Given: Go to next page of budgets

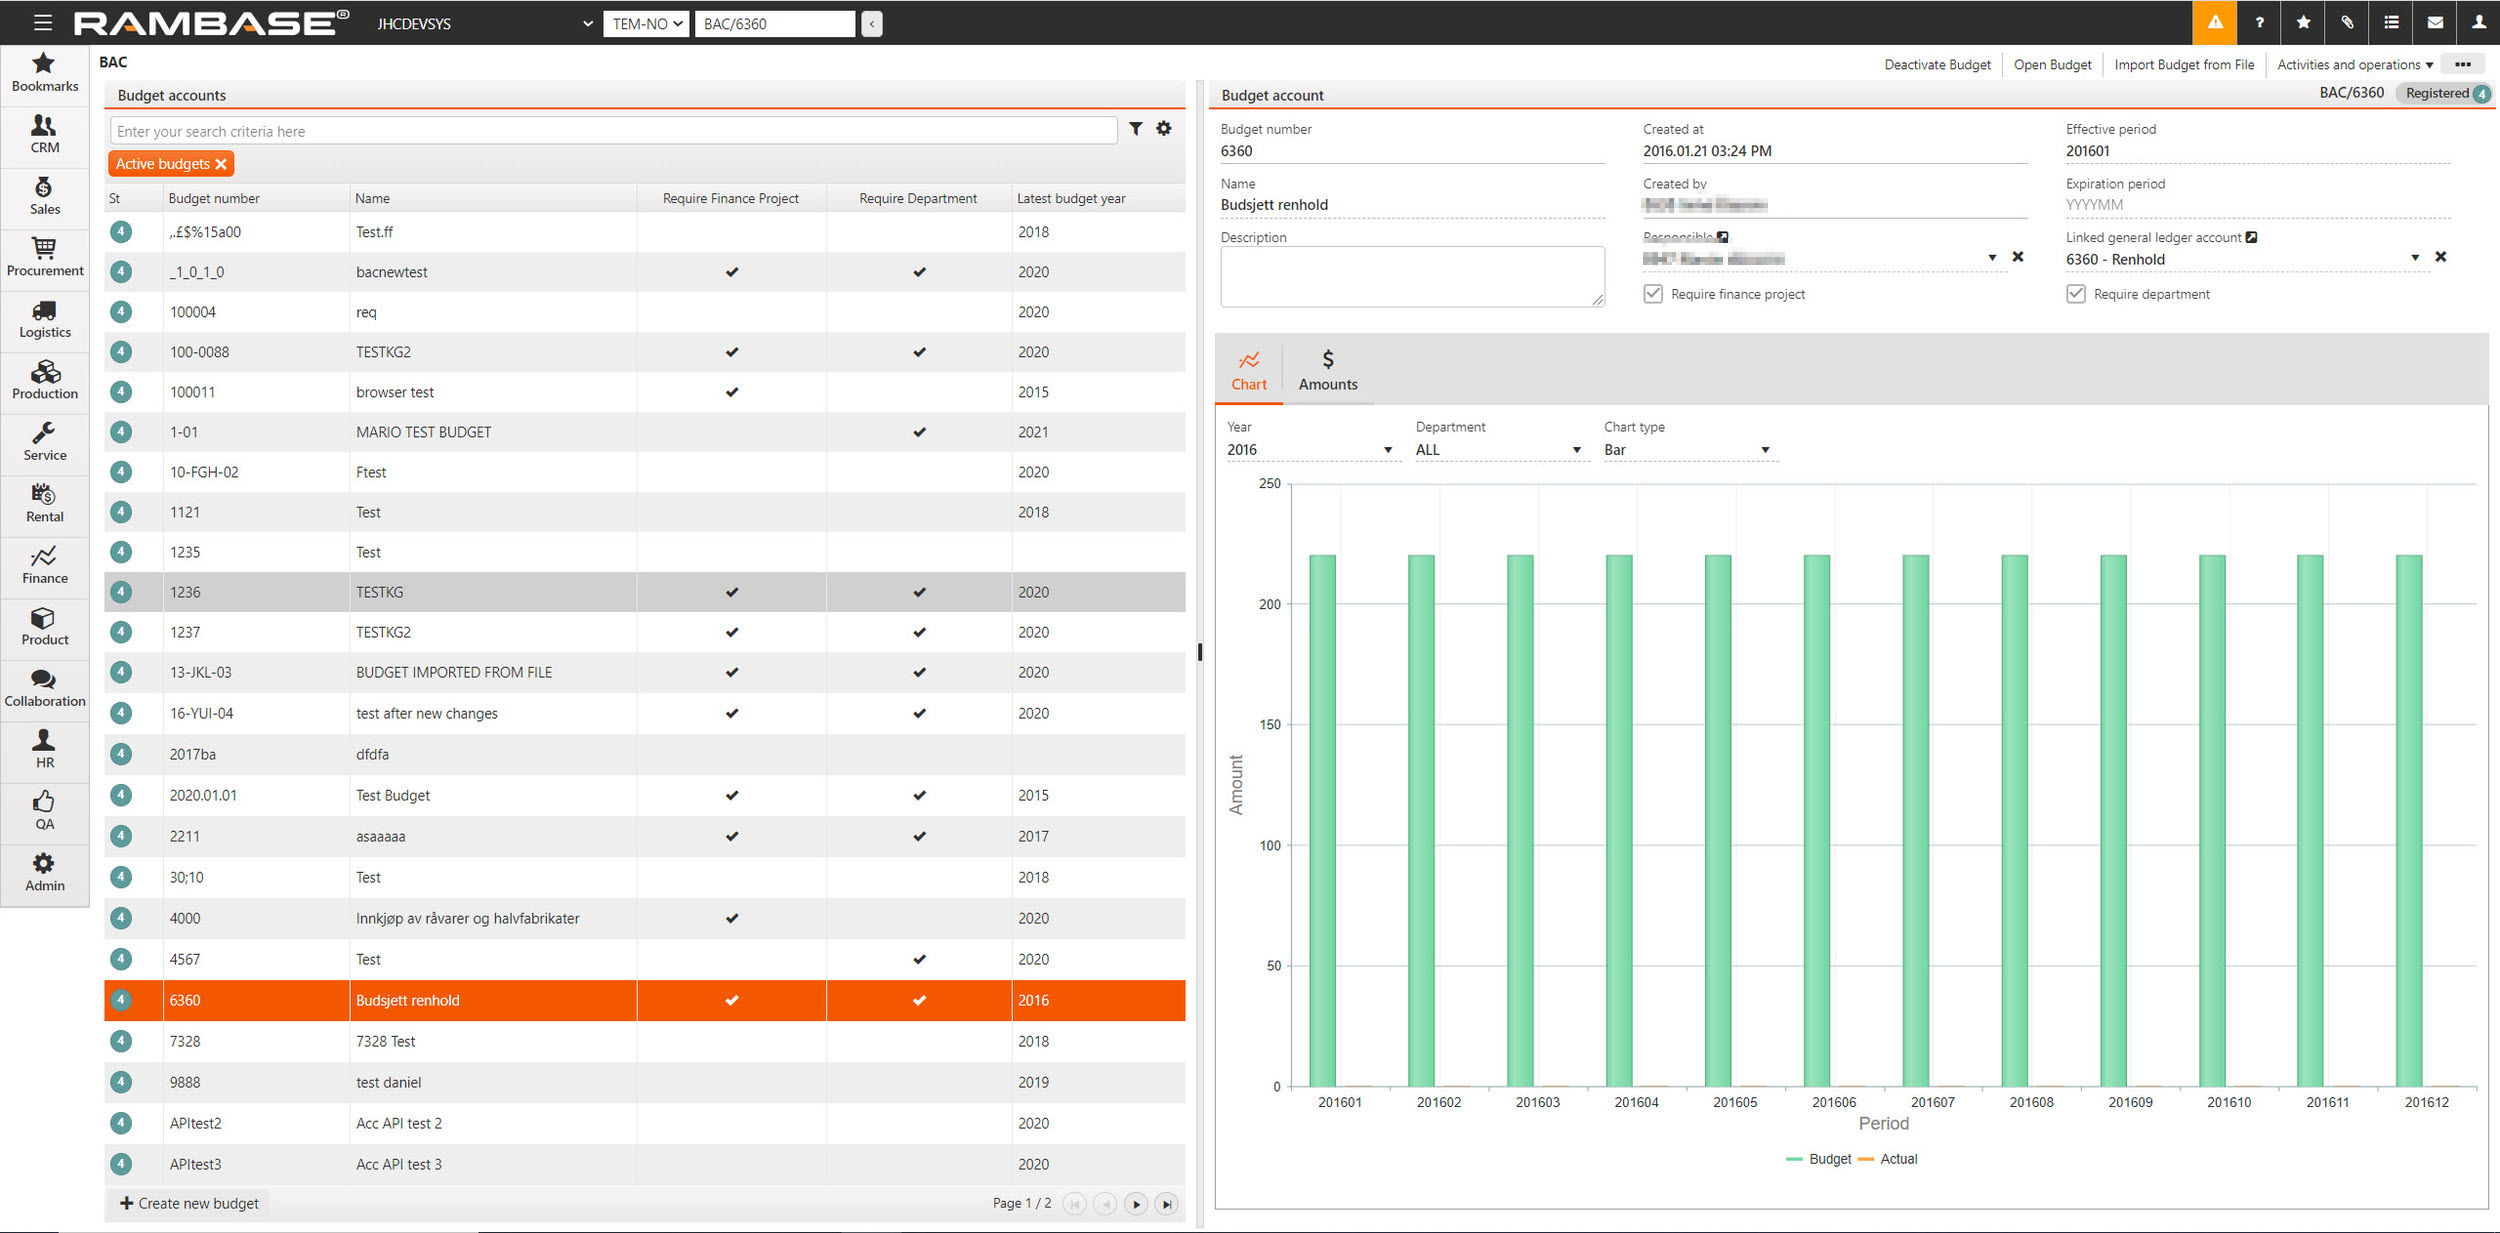Looking at the screenshot, I should [x=1136, y=1204].
